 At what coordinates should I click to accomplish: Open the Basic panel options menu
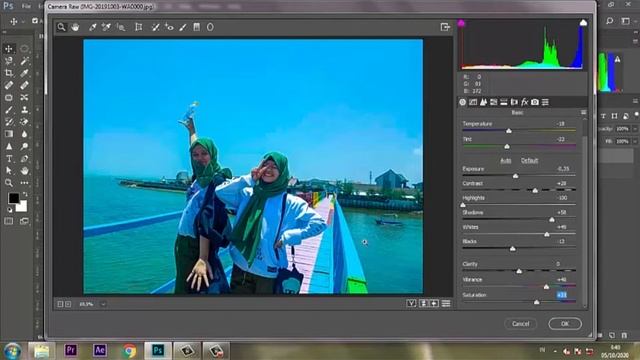point(583,112)
